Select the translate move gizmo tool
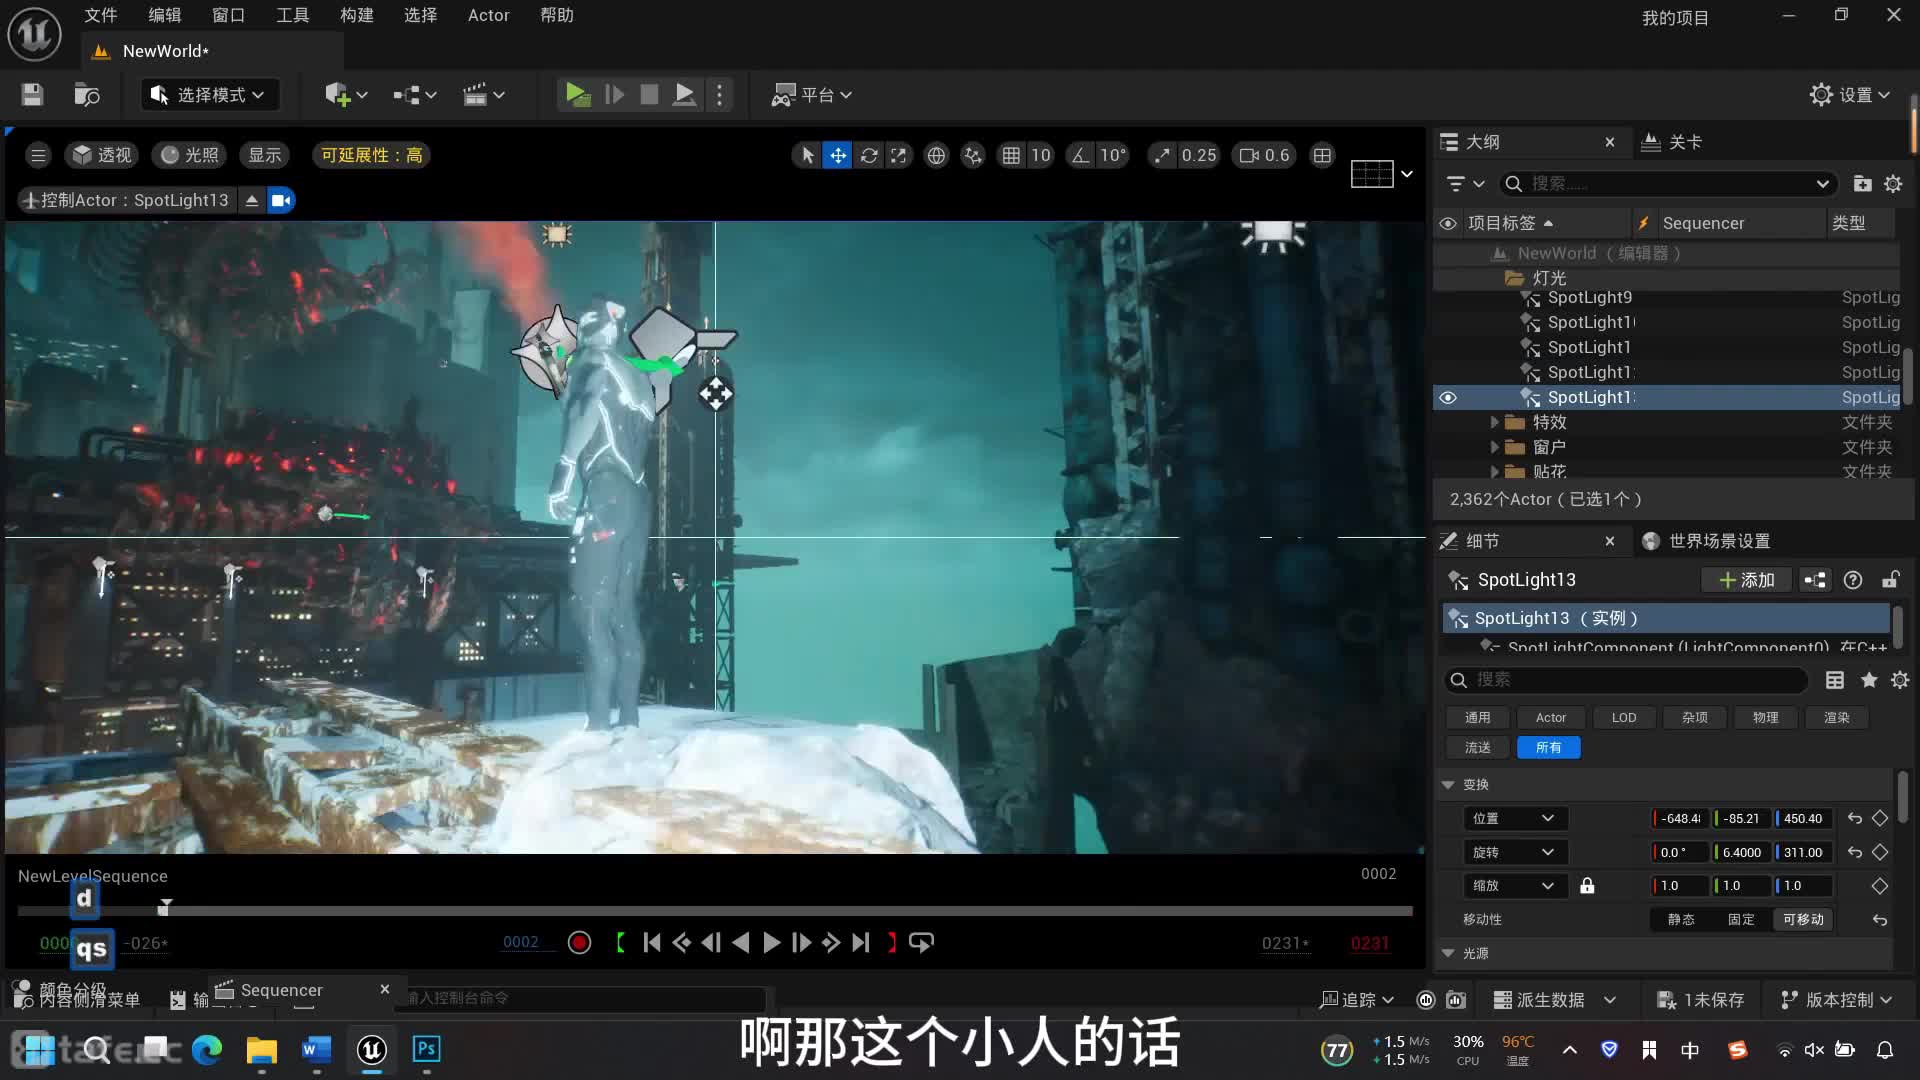 pyautogui.click(x=837, y=155)
